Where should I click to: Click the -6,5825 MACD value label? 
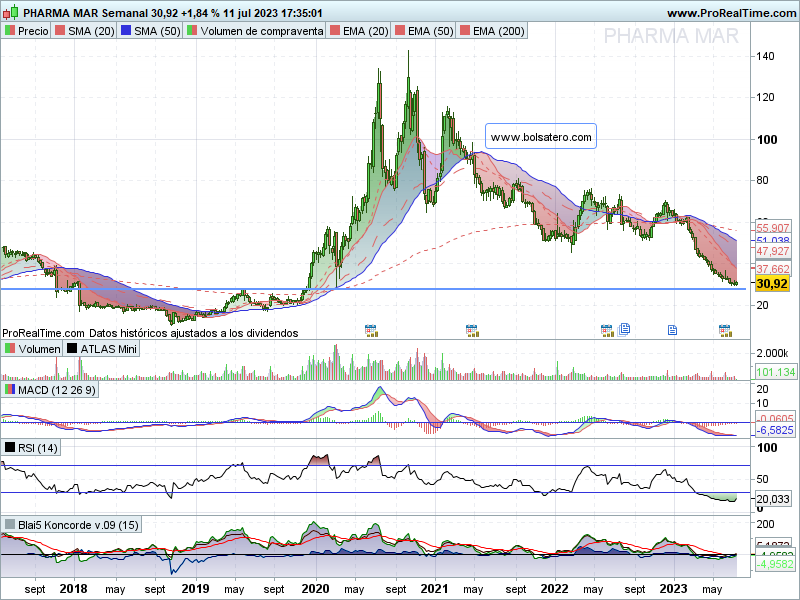(774, 430)
